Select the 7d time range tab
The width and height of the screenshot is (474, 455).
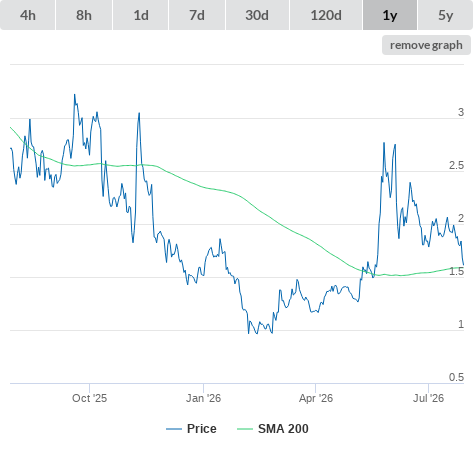(197, 15)
